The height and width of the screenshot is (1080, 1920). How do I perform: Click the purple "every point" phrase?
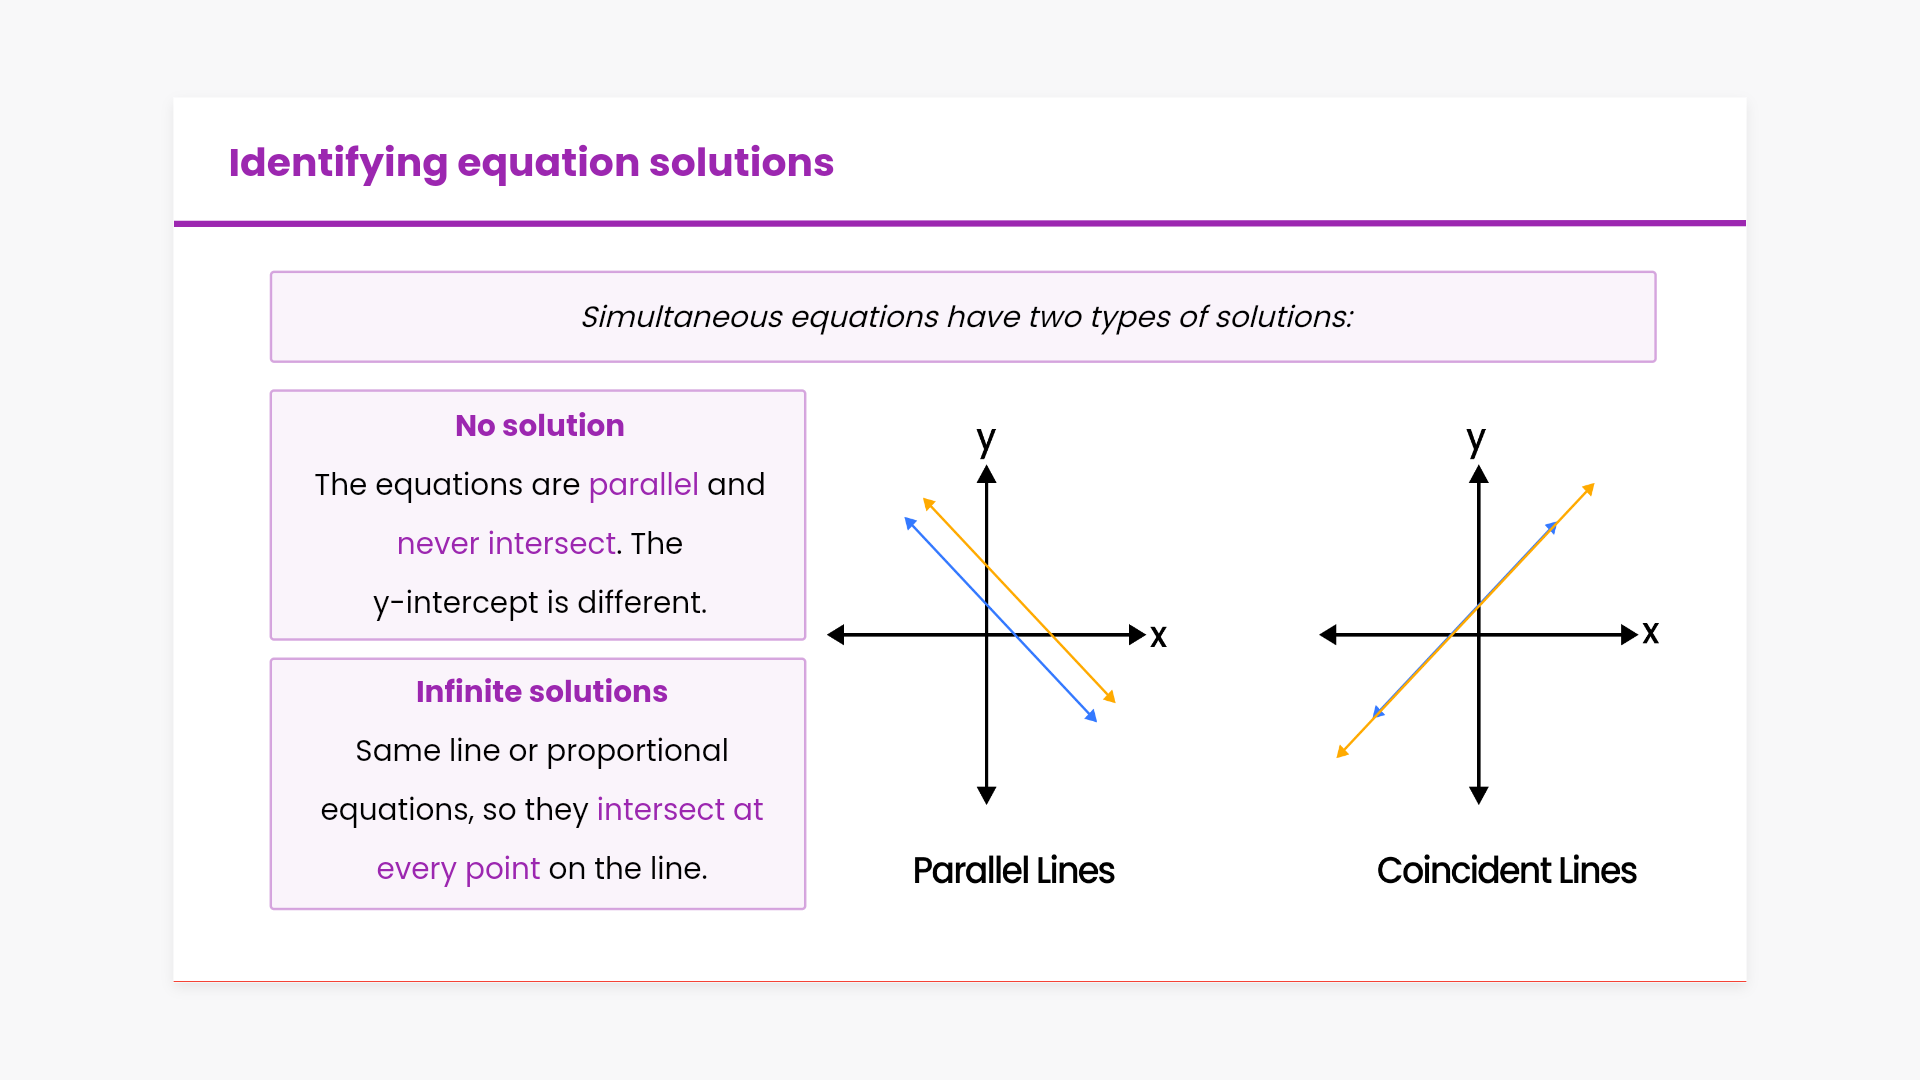[x=458, y=869]
